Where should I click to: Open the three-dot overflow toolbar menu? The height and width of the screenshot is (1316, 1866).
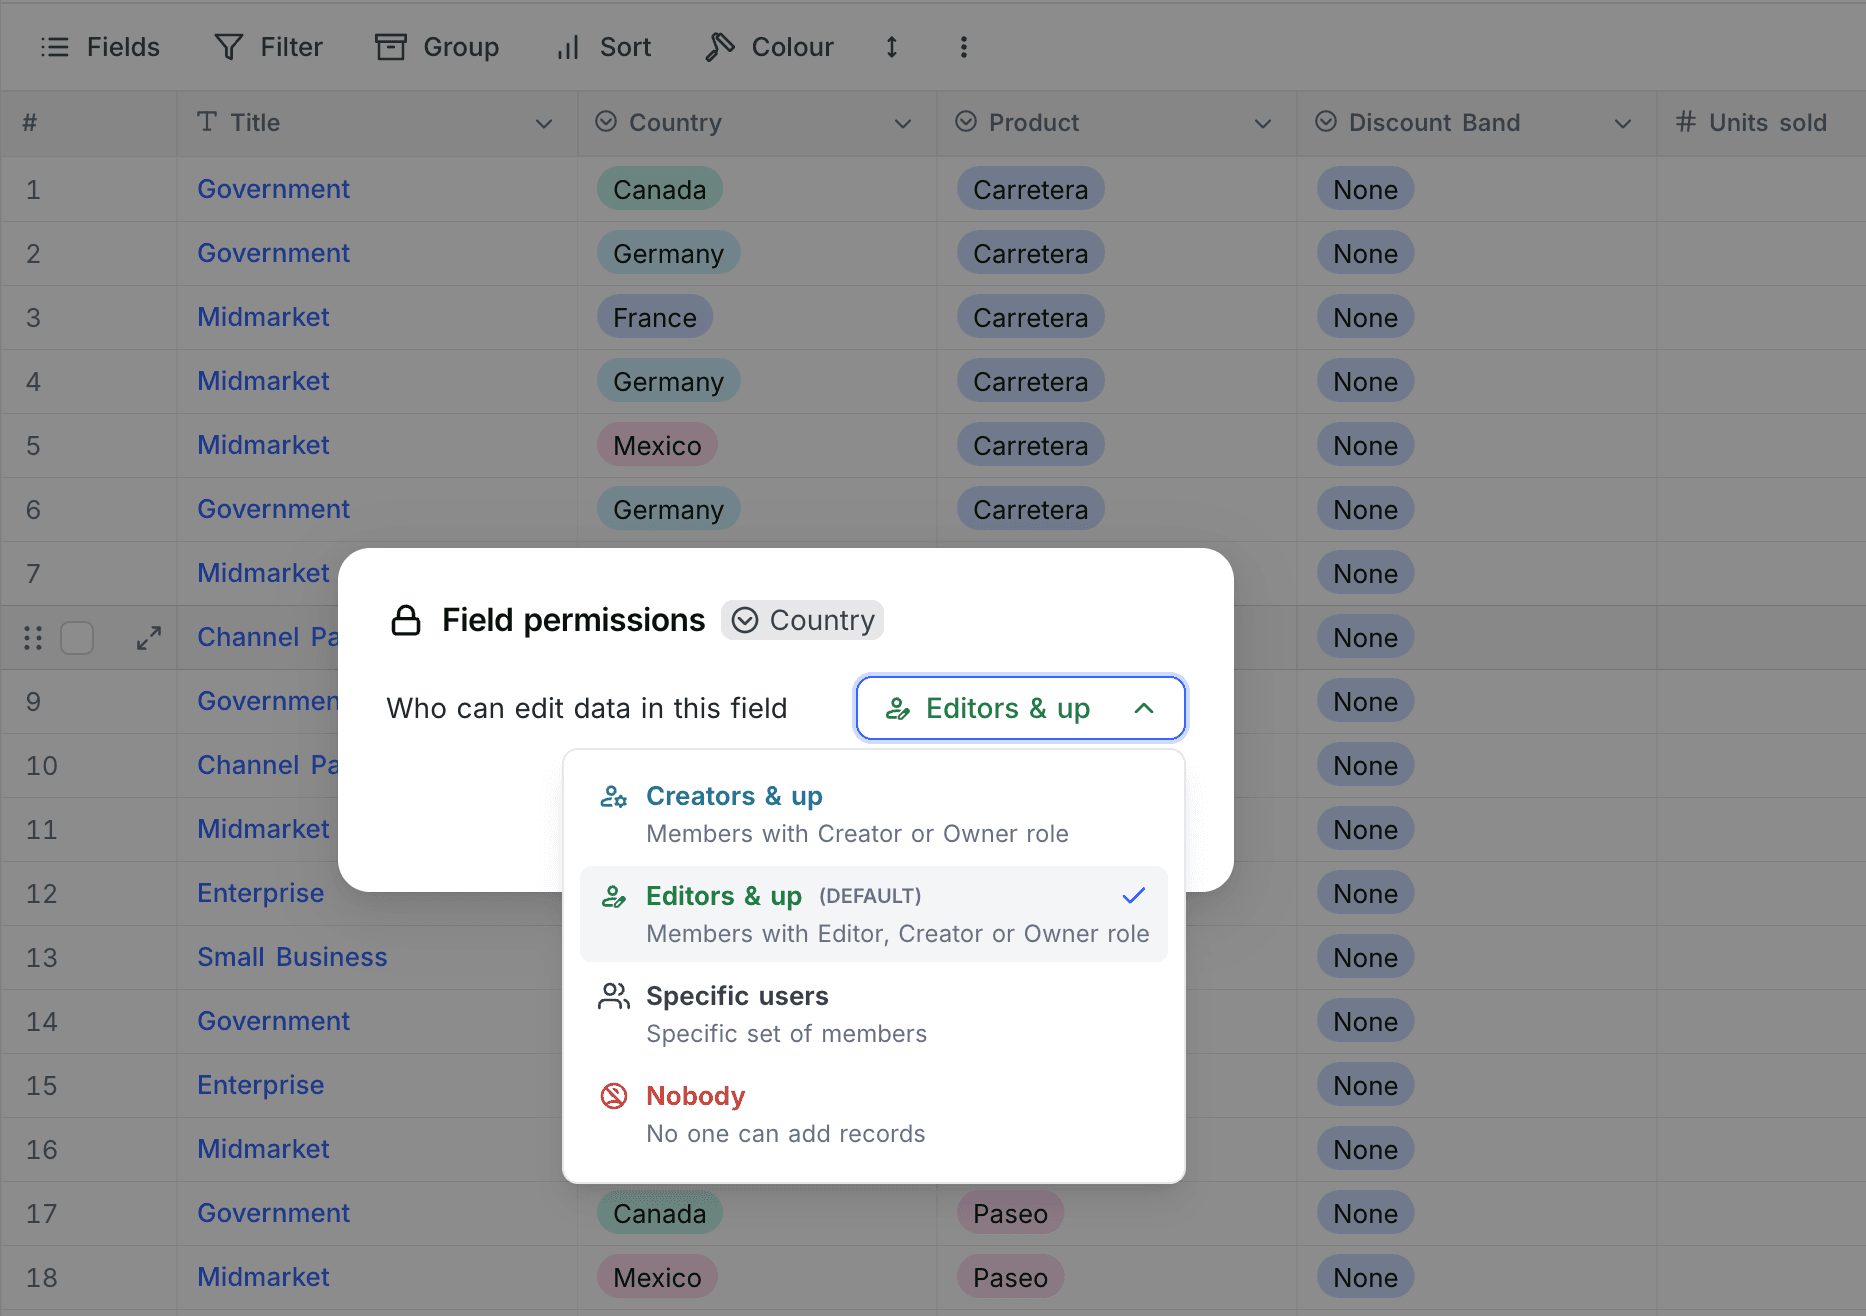coord(963,46)
